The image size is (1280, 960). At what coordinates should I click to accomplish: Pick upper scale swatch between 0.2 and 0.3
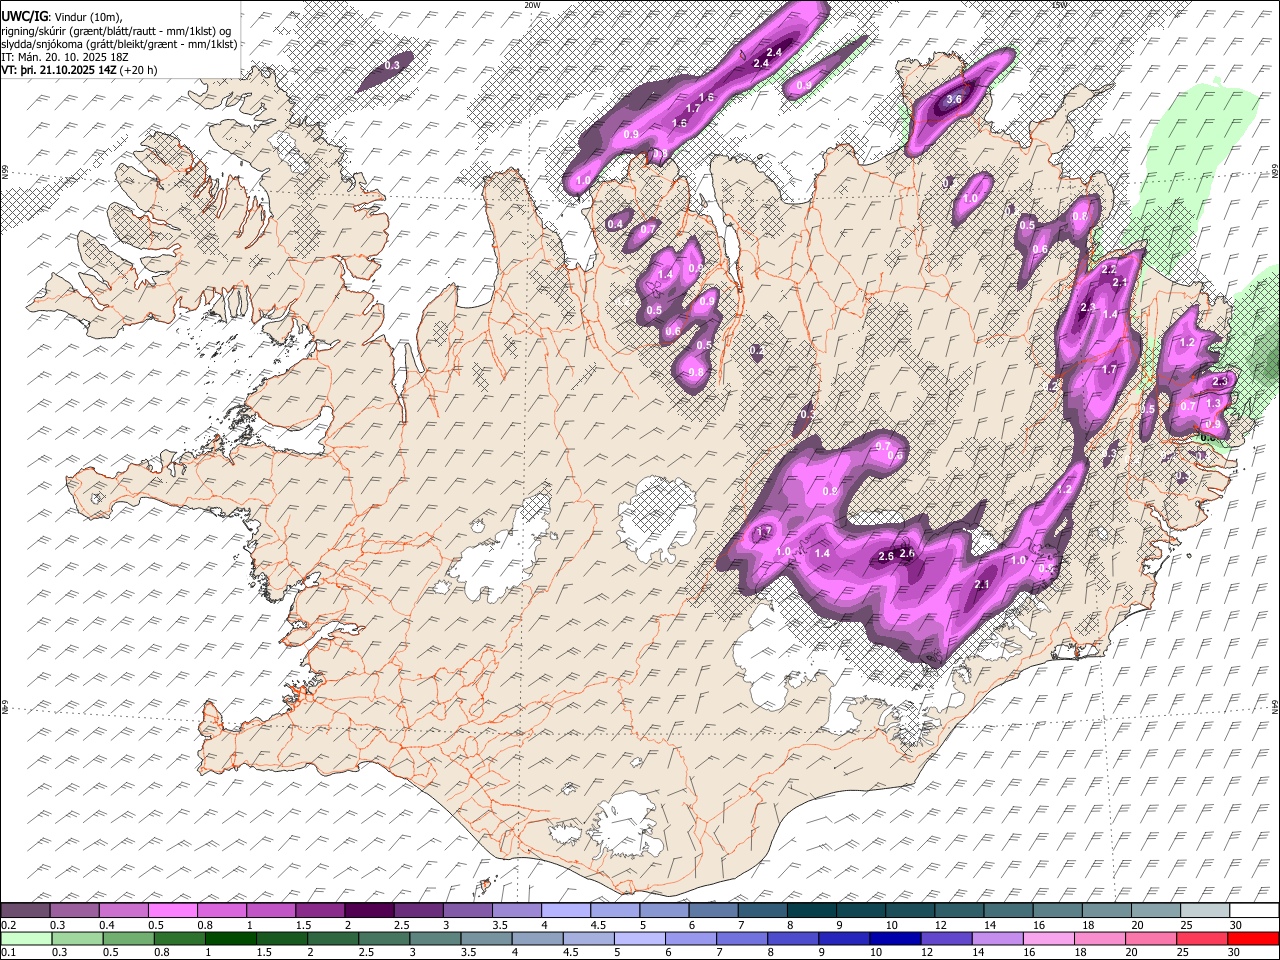click(25, 910)
